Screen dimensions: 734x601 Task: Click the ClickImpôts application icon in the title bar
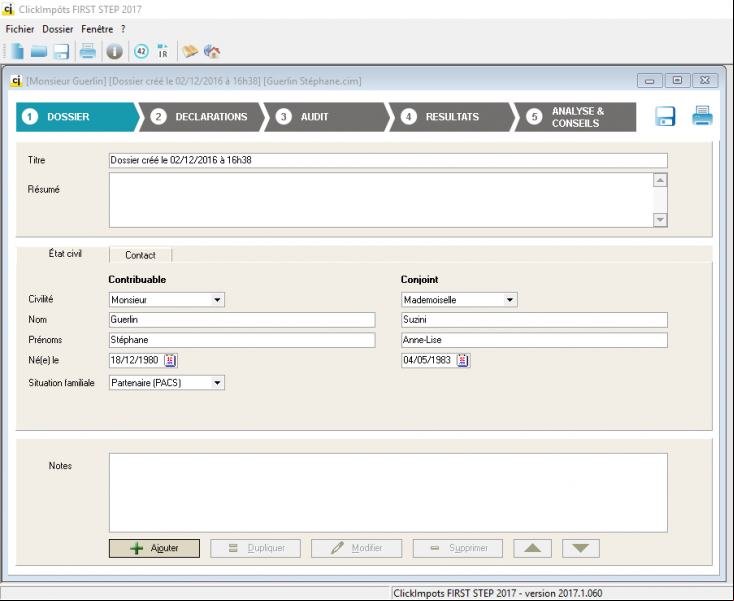pyautogui.click(x=8, y=9)
